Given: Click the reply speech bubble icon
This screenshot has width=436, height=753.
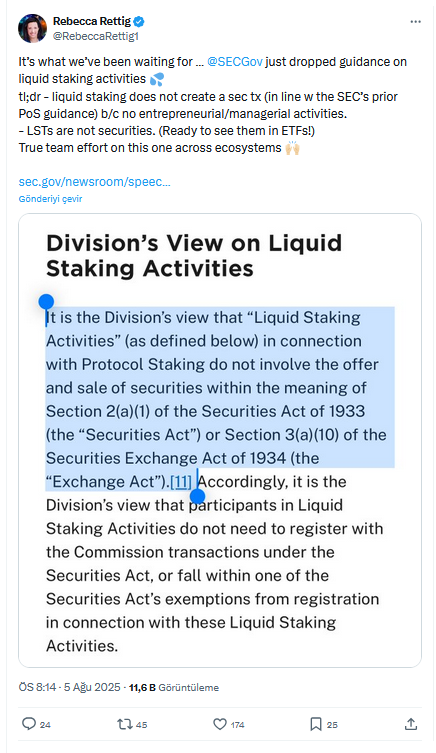Looking at the screenshot, I should click(x=29, y=724).
